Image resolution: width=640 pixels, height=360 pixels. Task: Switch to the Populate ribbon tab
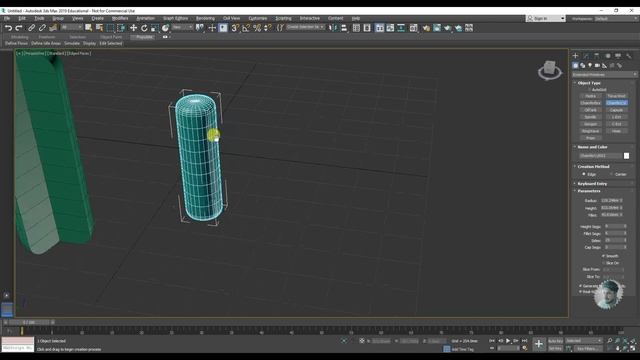coord(144,37)
